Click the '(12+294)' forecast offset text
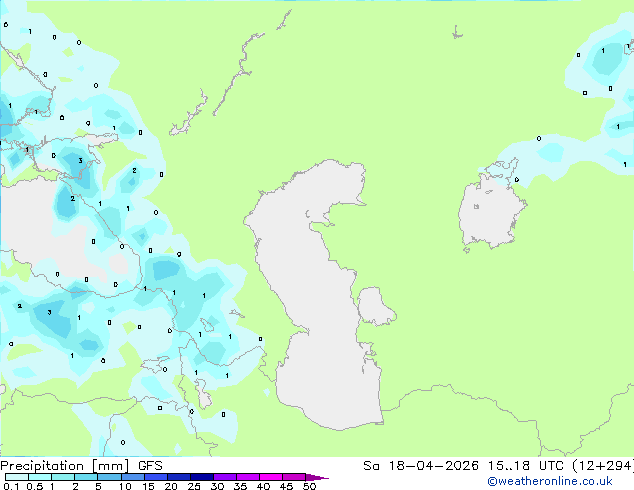Screen dimensions: 634x490 (x=603, y=466)
